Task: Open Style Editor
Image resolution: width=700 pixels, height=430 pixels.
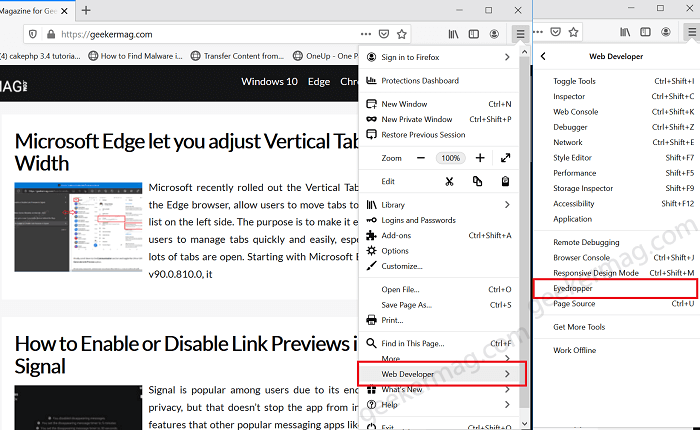Action: pos(617,158)
